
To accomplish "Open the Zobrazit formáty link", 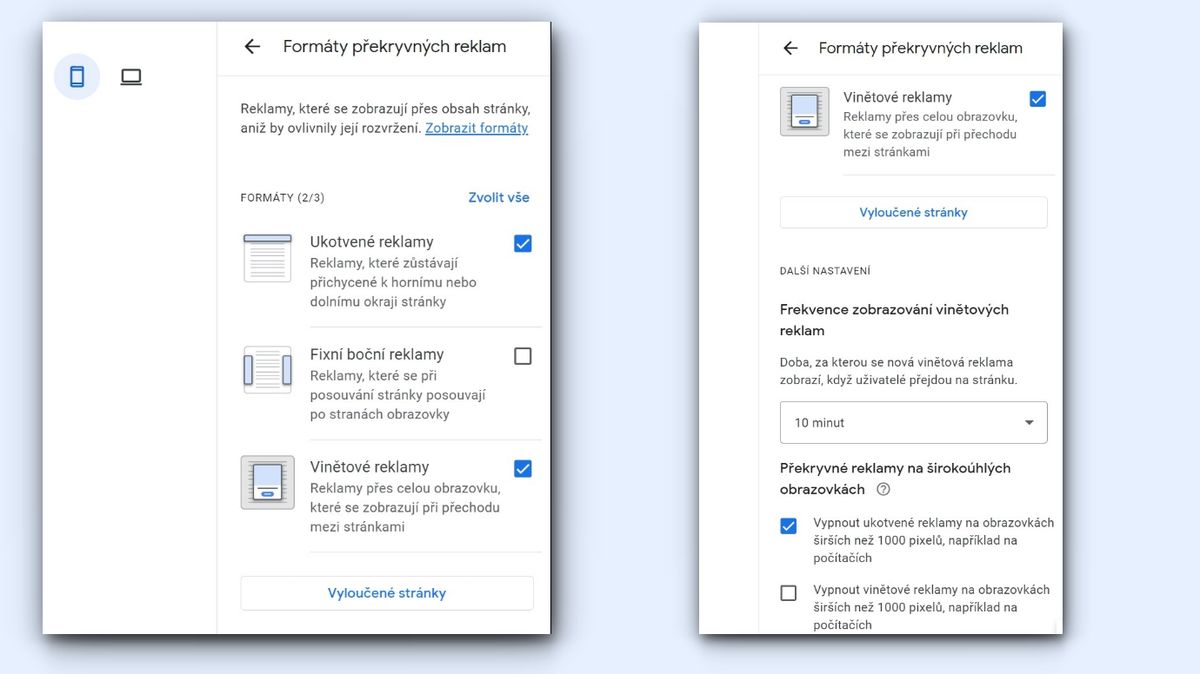I will tap(476, 128).
